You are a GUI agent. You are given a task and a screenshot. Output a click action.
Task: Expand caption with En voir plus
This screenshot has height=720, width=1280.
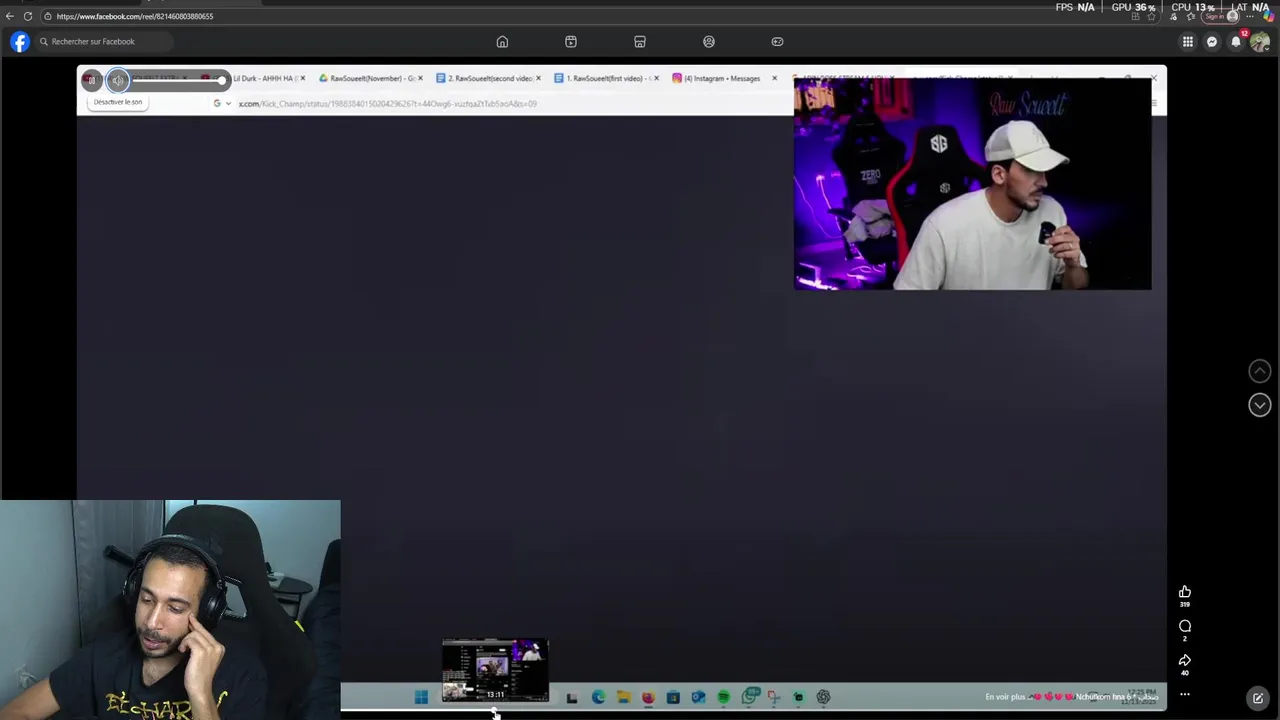click(x=1005, y=697)
